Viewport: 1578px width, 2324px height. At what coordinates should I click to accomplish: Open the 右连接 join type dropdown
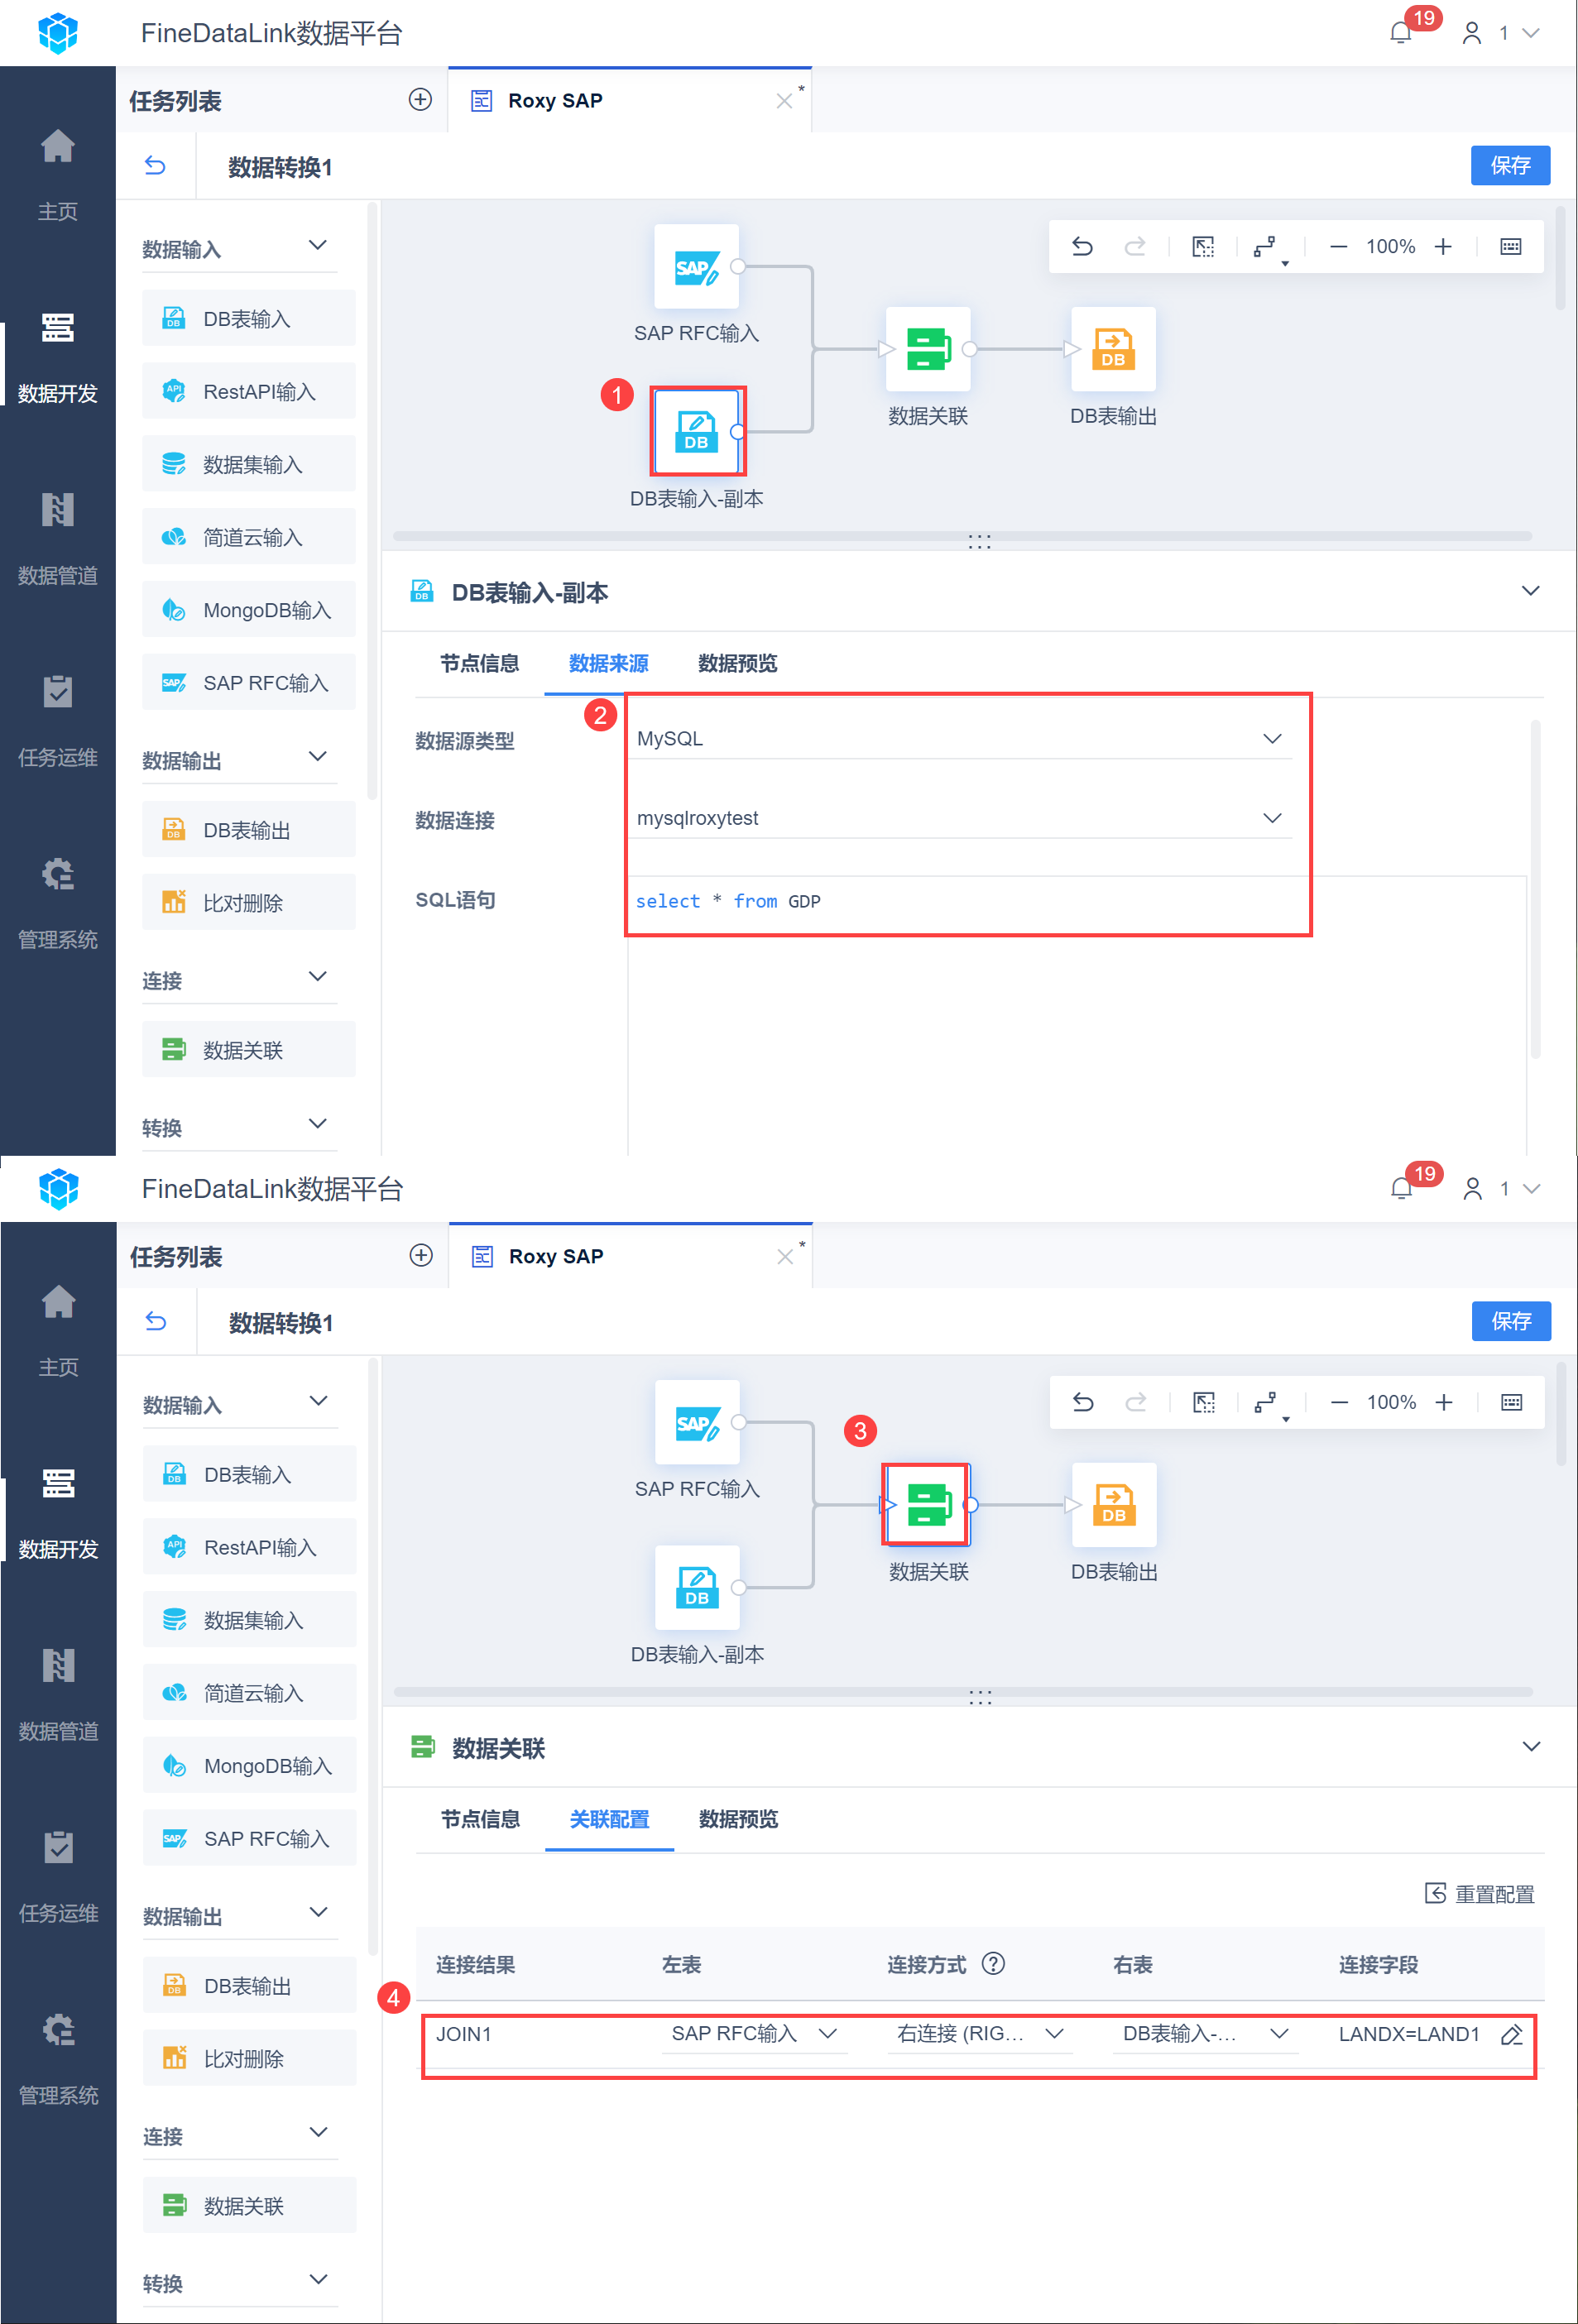[x=980, y=2034]
